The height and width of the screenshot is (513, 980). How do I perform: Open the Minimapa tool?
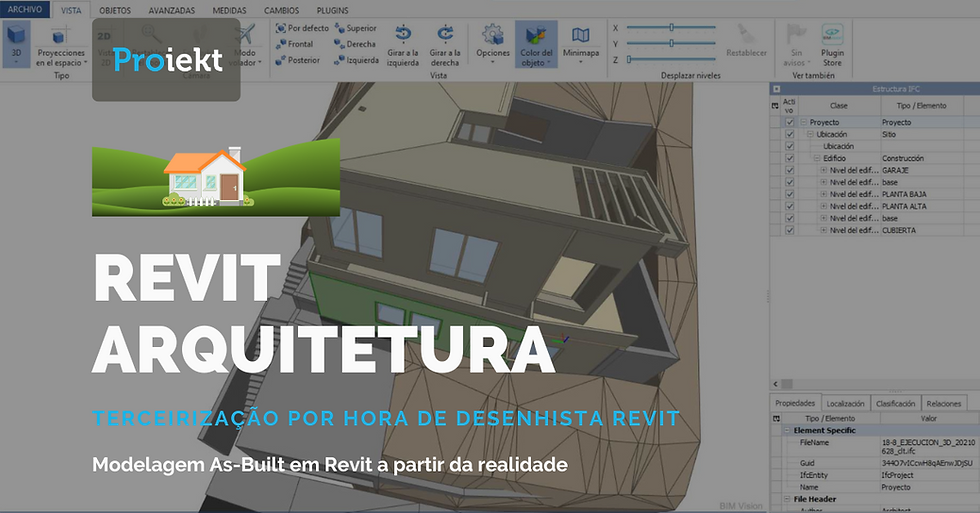coord(581,44)
